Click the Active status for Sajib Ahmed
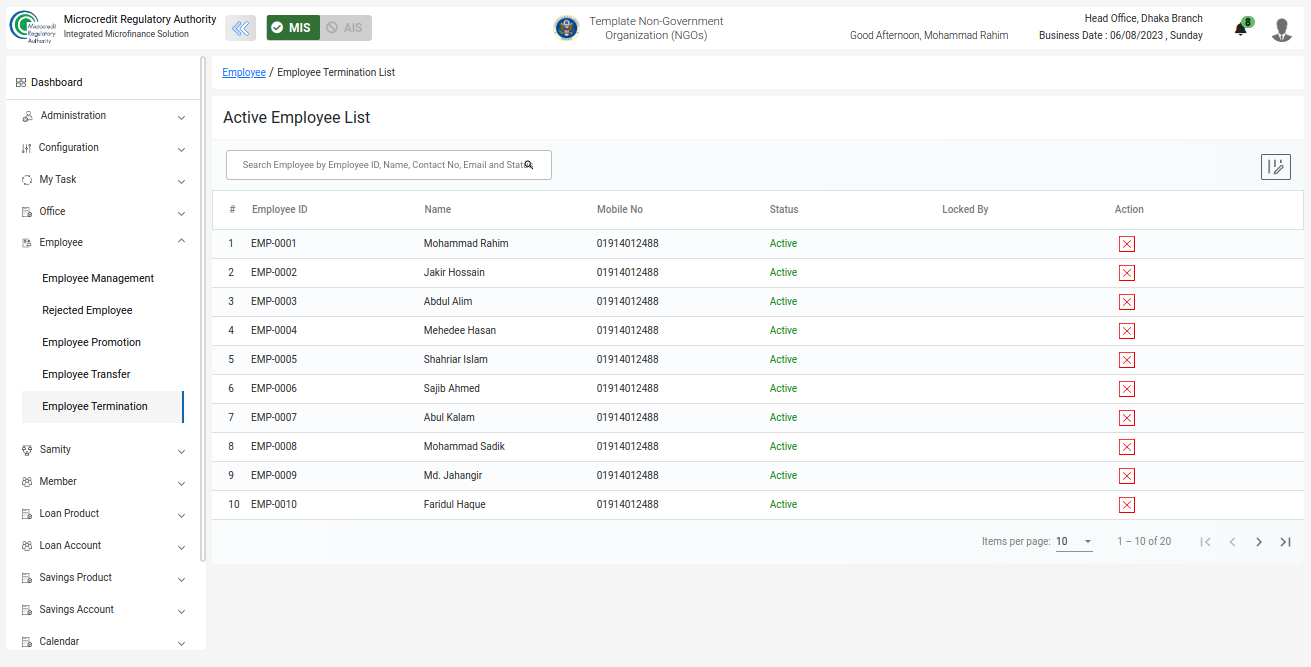1311x667 pixels. pyautogui.click(x=783, y=389)
